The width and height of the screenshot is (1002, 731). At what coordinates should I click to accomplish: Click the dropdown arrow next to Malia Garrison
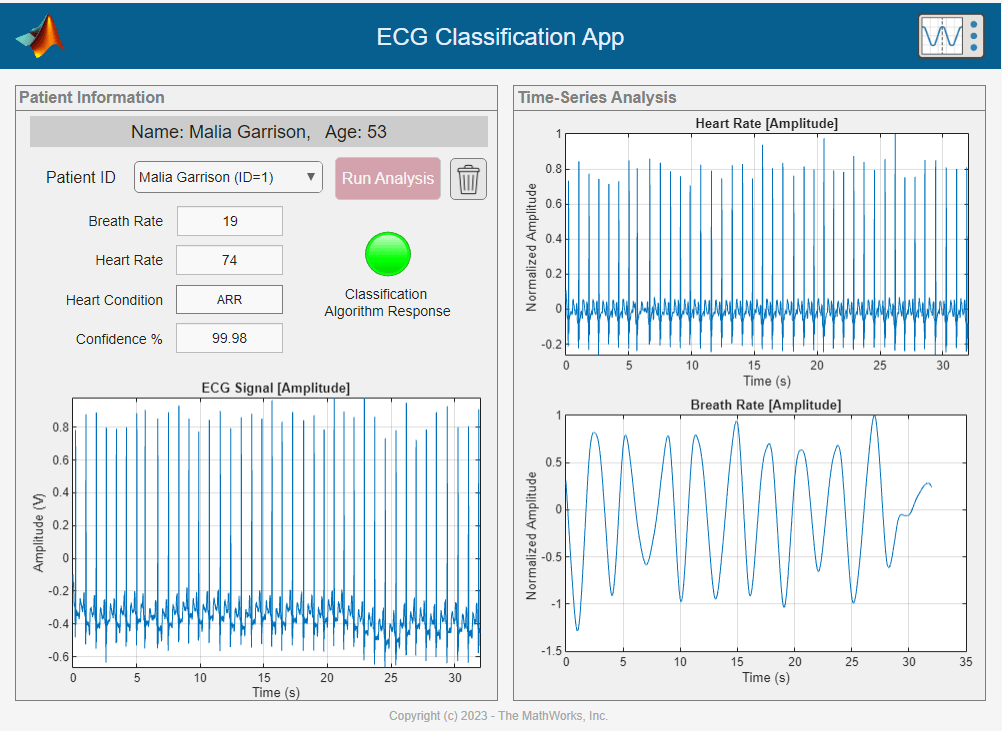pos(311,177)
